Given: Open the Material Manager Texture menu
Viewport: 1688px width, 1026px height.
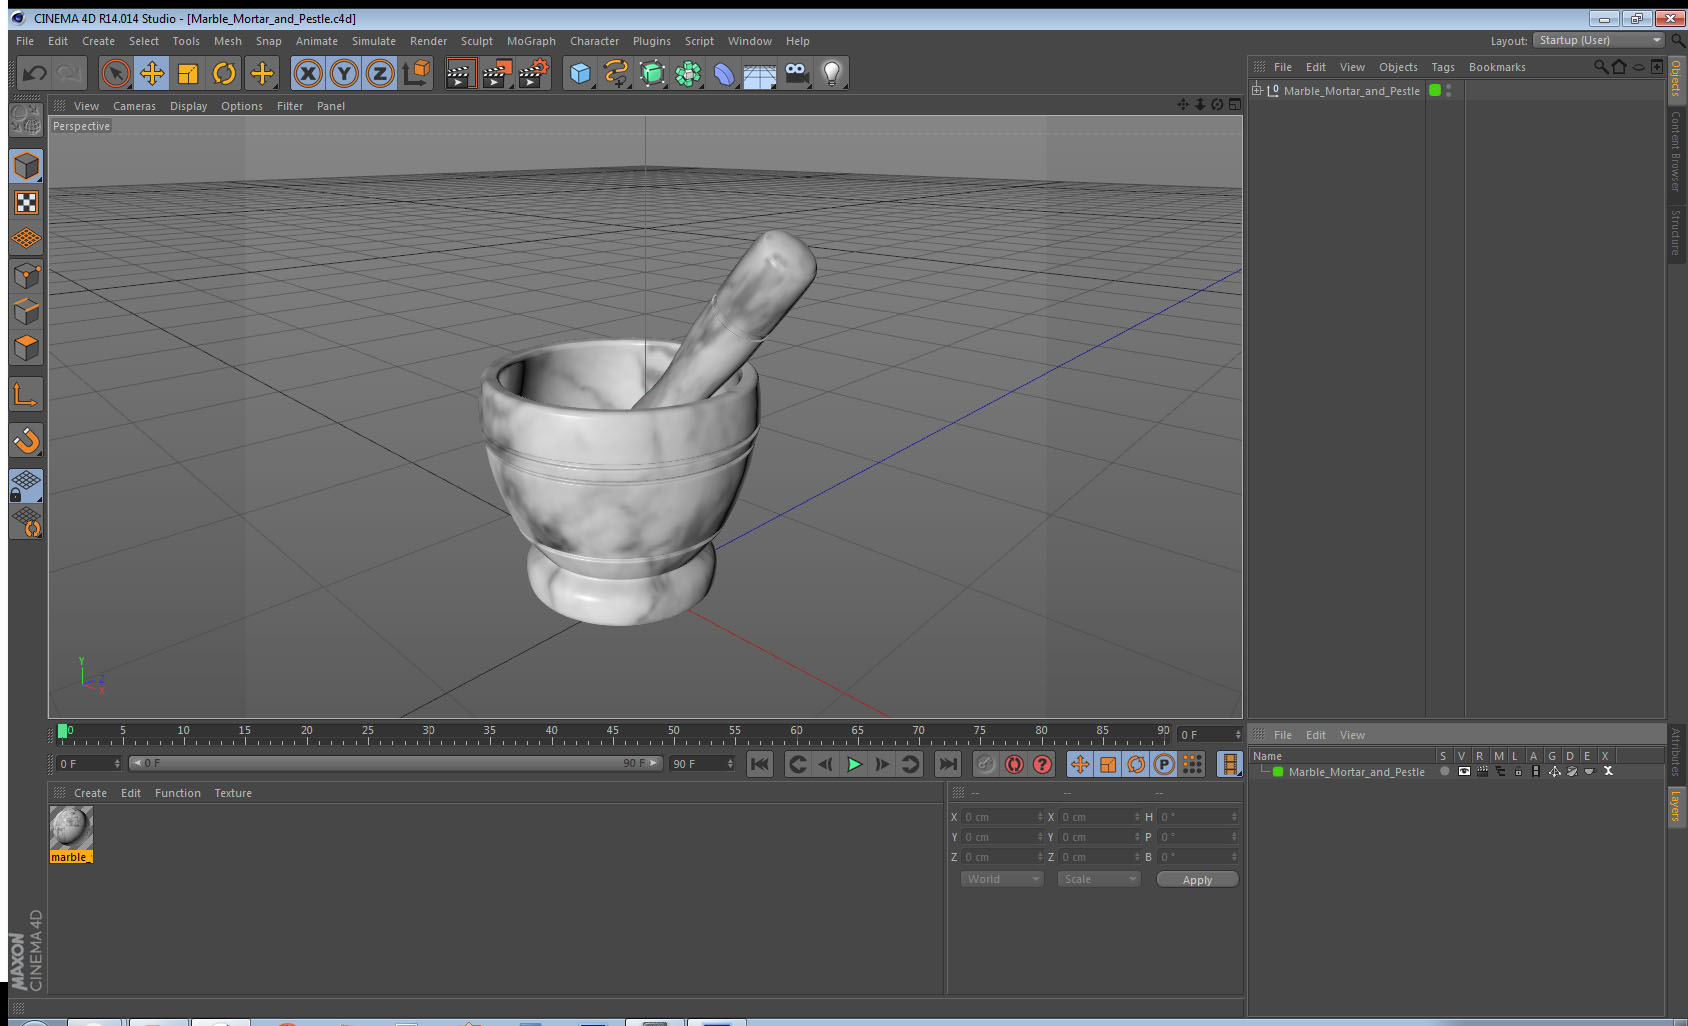Looking at the screenshot, I should (233, 793).
